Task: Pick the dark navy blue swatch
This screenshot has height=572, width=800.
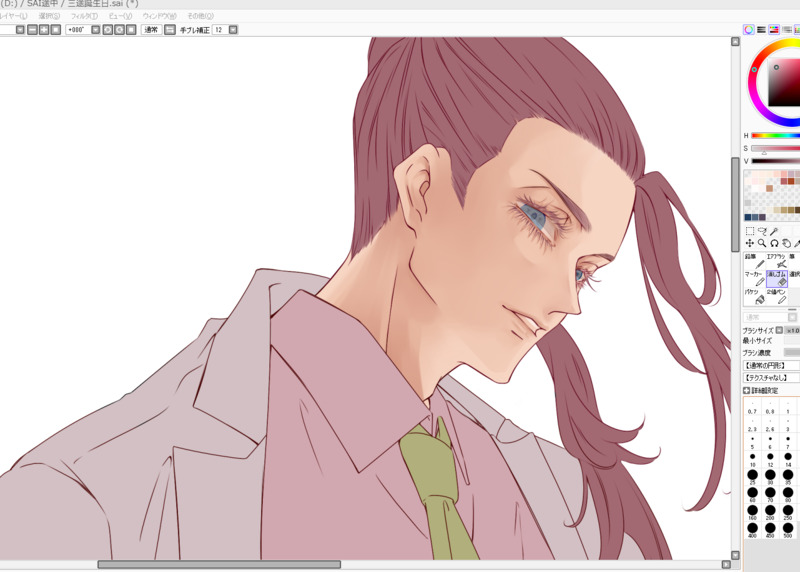Action: pyautogui.click(x=748, y=217)
